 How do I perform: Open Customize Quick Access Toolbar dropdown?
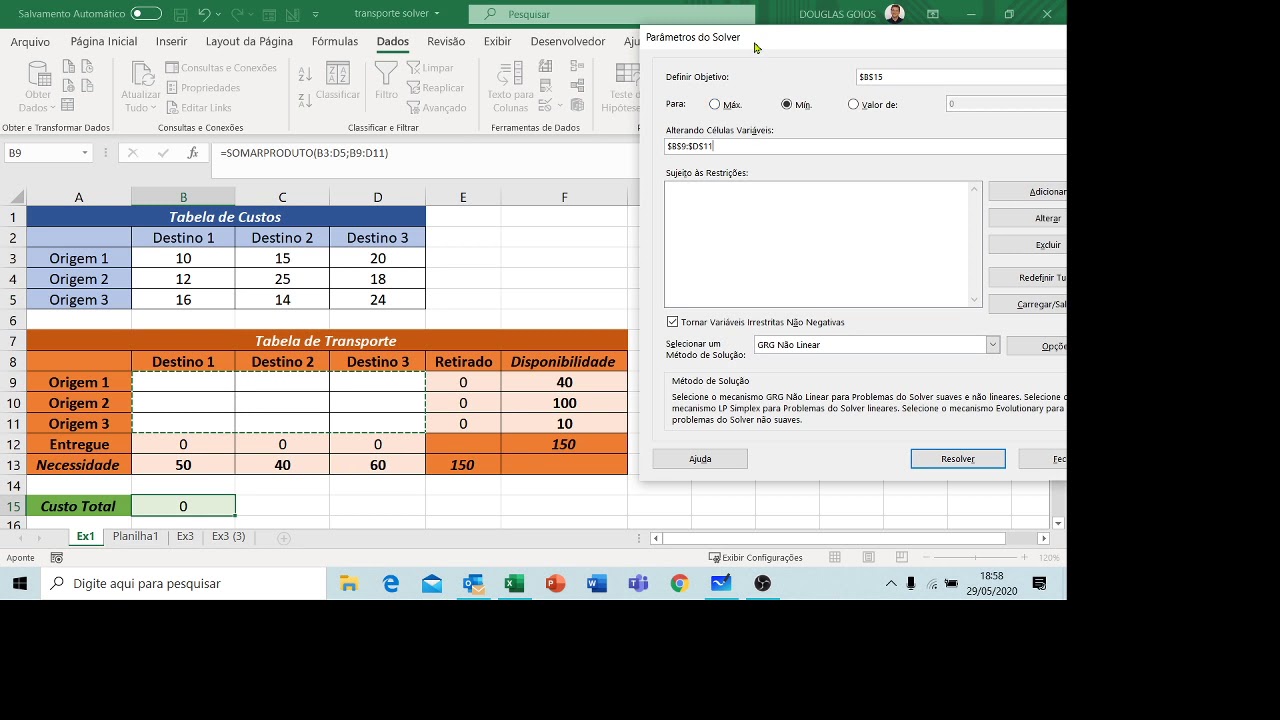click(316, 14)
